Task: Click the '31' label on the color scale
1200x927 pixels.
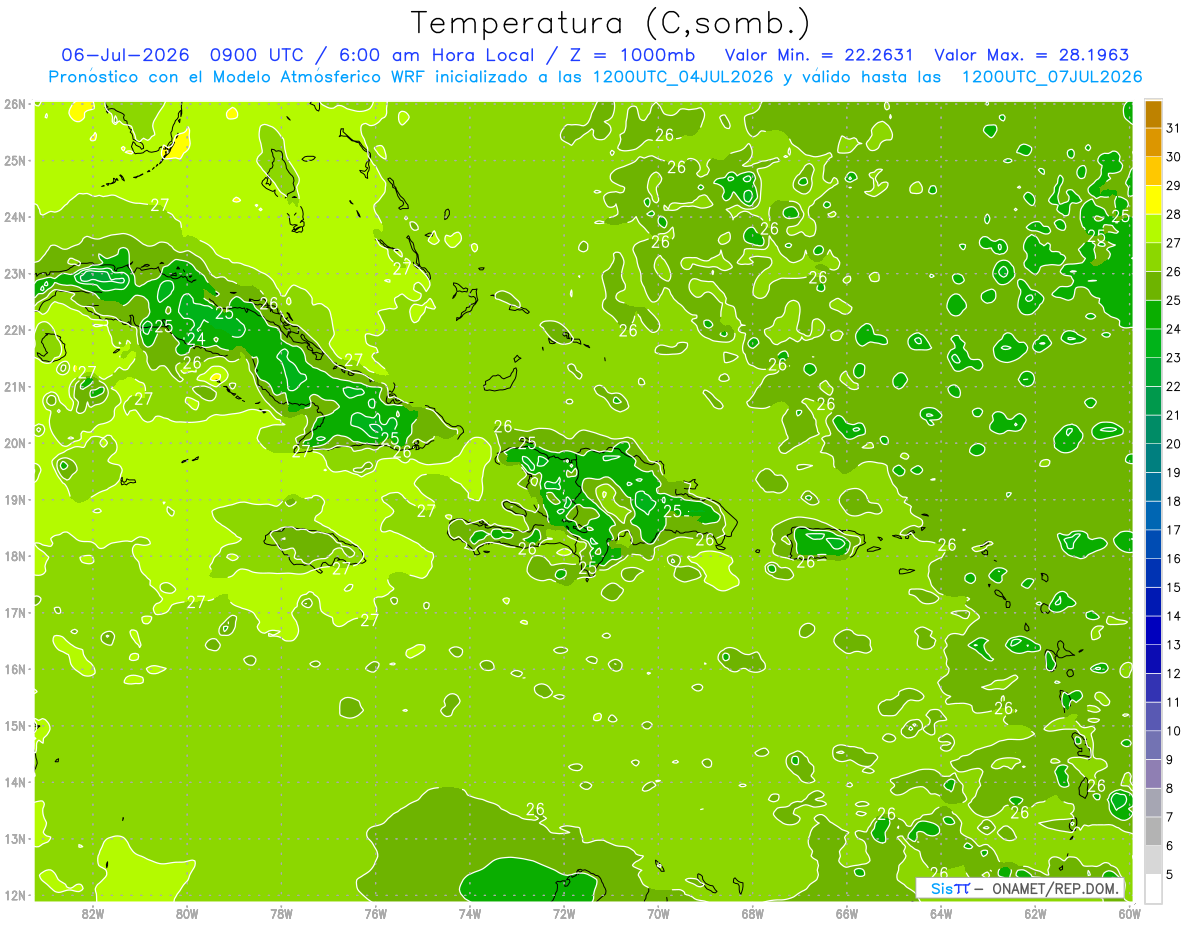Action: coord(1173,129)
